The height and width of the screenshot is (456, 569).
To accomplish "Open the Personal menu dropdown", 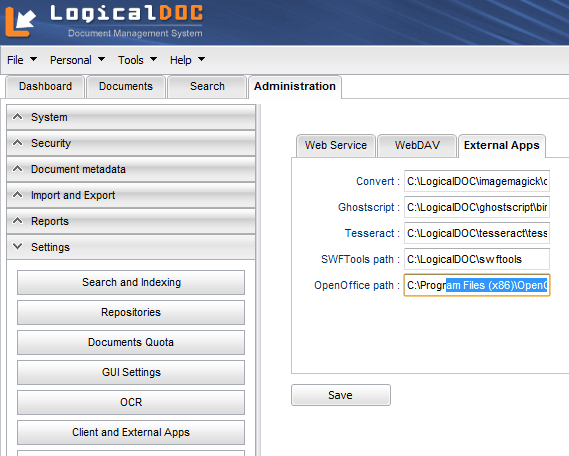I will pos(77,60).
